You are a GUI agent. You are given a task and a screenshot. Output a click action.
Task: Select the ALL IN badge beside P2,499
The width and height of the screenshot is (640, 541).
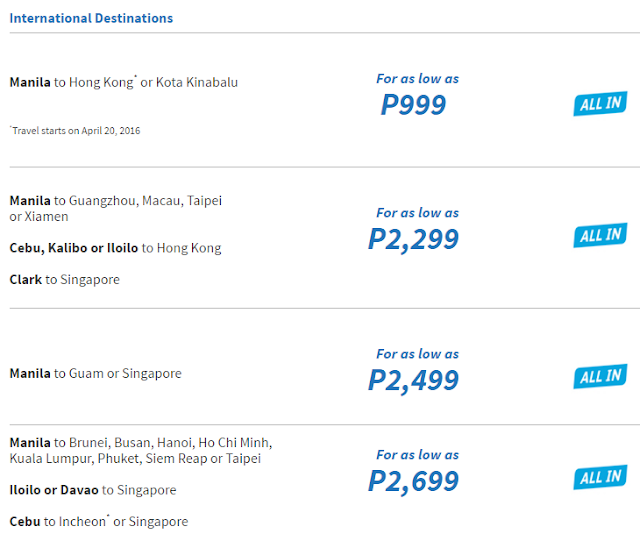tap(600, 376)
